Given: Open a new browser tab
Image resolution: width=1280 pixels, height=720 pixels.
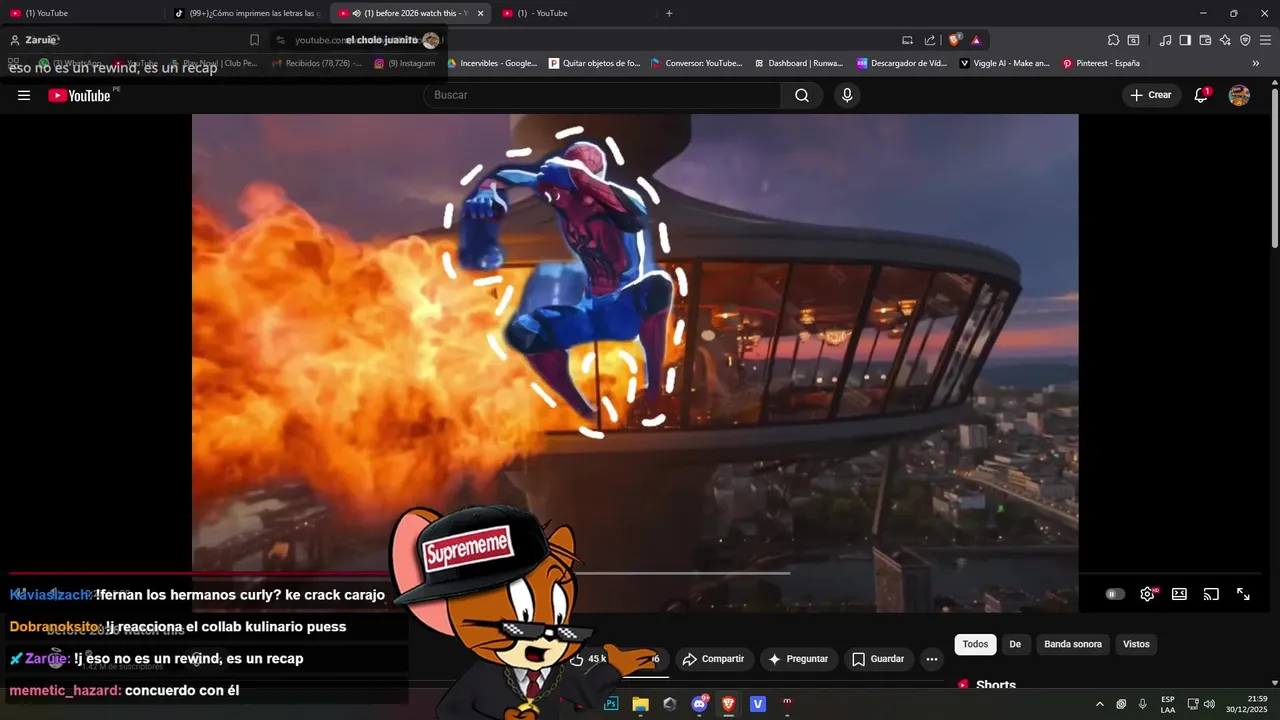Looking at the screenshot, I should click(x=669, y=13).
